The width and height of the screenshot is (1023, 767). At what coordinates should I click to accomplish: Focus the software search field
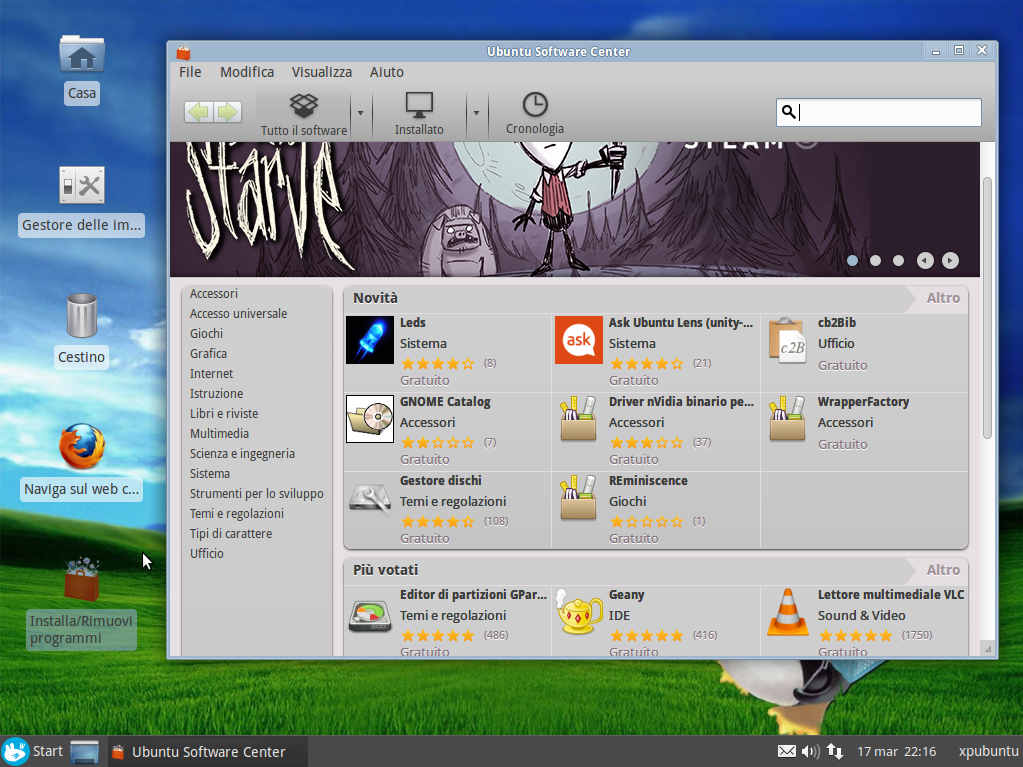[x=878, y=112]
